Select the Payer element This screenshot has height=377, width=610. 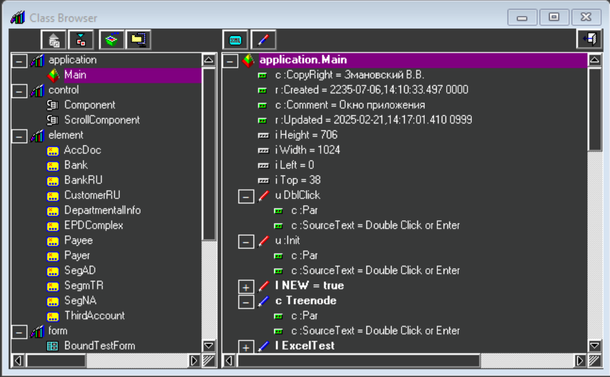(77, 256)
